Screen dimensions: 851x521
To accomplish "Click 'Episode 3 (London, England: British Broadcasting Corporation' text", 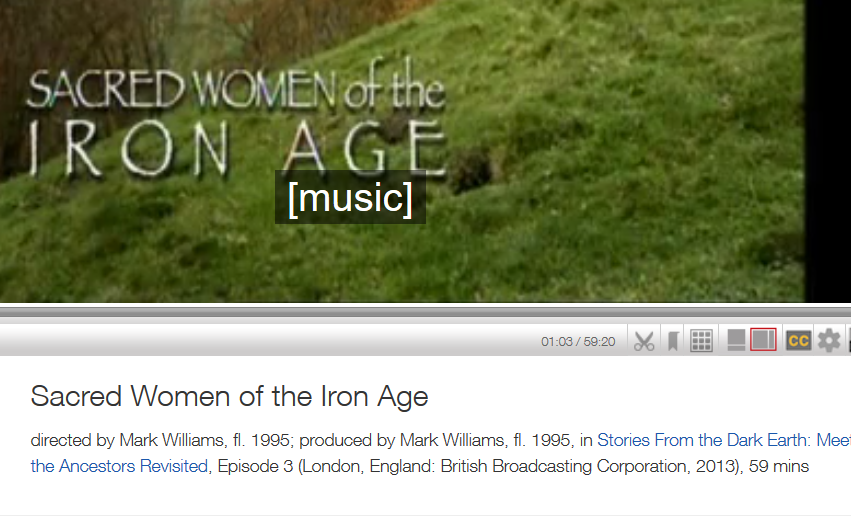I will tap(454, 466).
